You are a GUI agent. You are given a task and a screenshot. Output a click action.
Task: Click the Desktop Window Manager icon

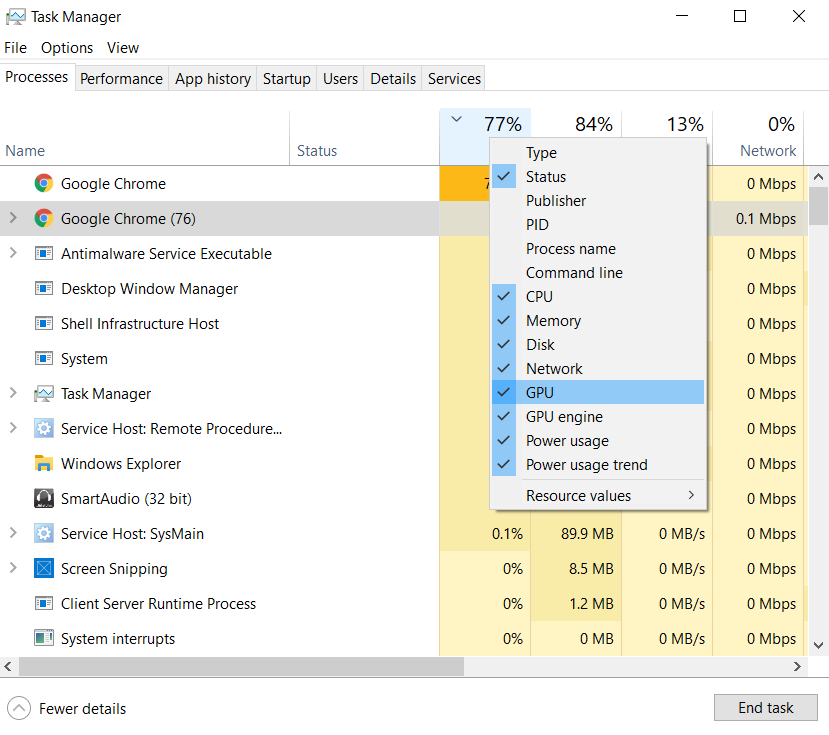pyautogui.click(x=43, y=289)
